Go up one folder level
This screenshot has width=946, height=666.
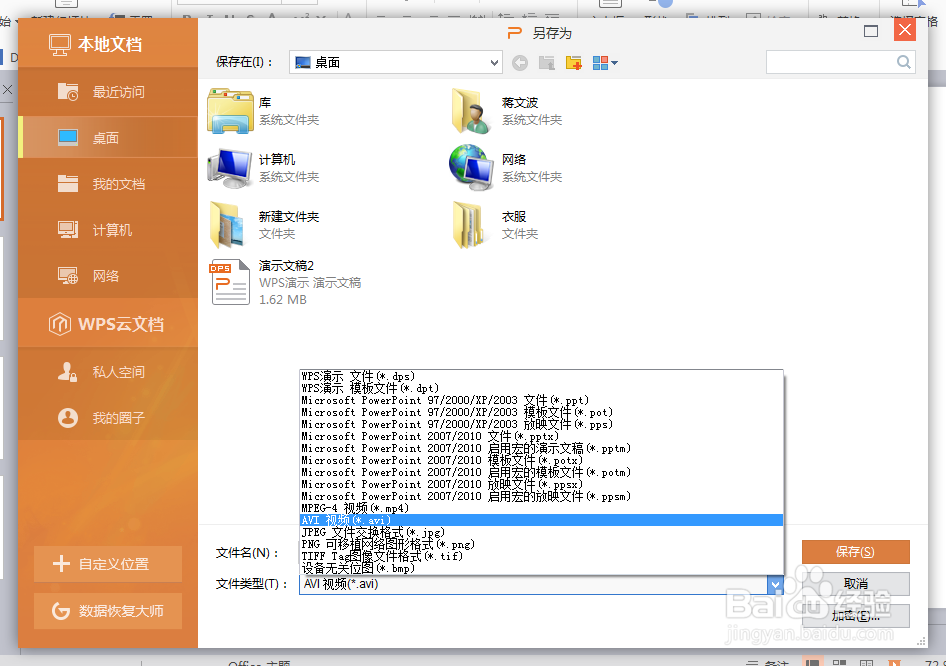(x=547, y=63)
